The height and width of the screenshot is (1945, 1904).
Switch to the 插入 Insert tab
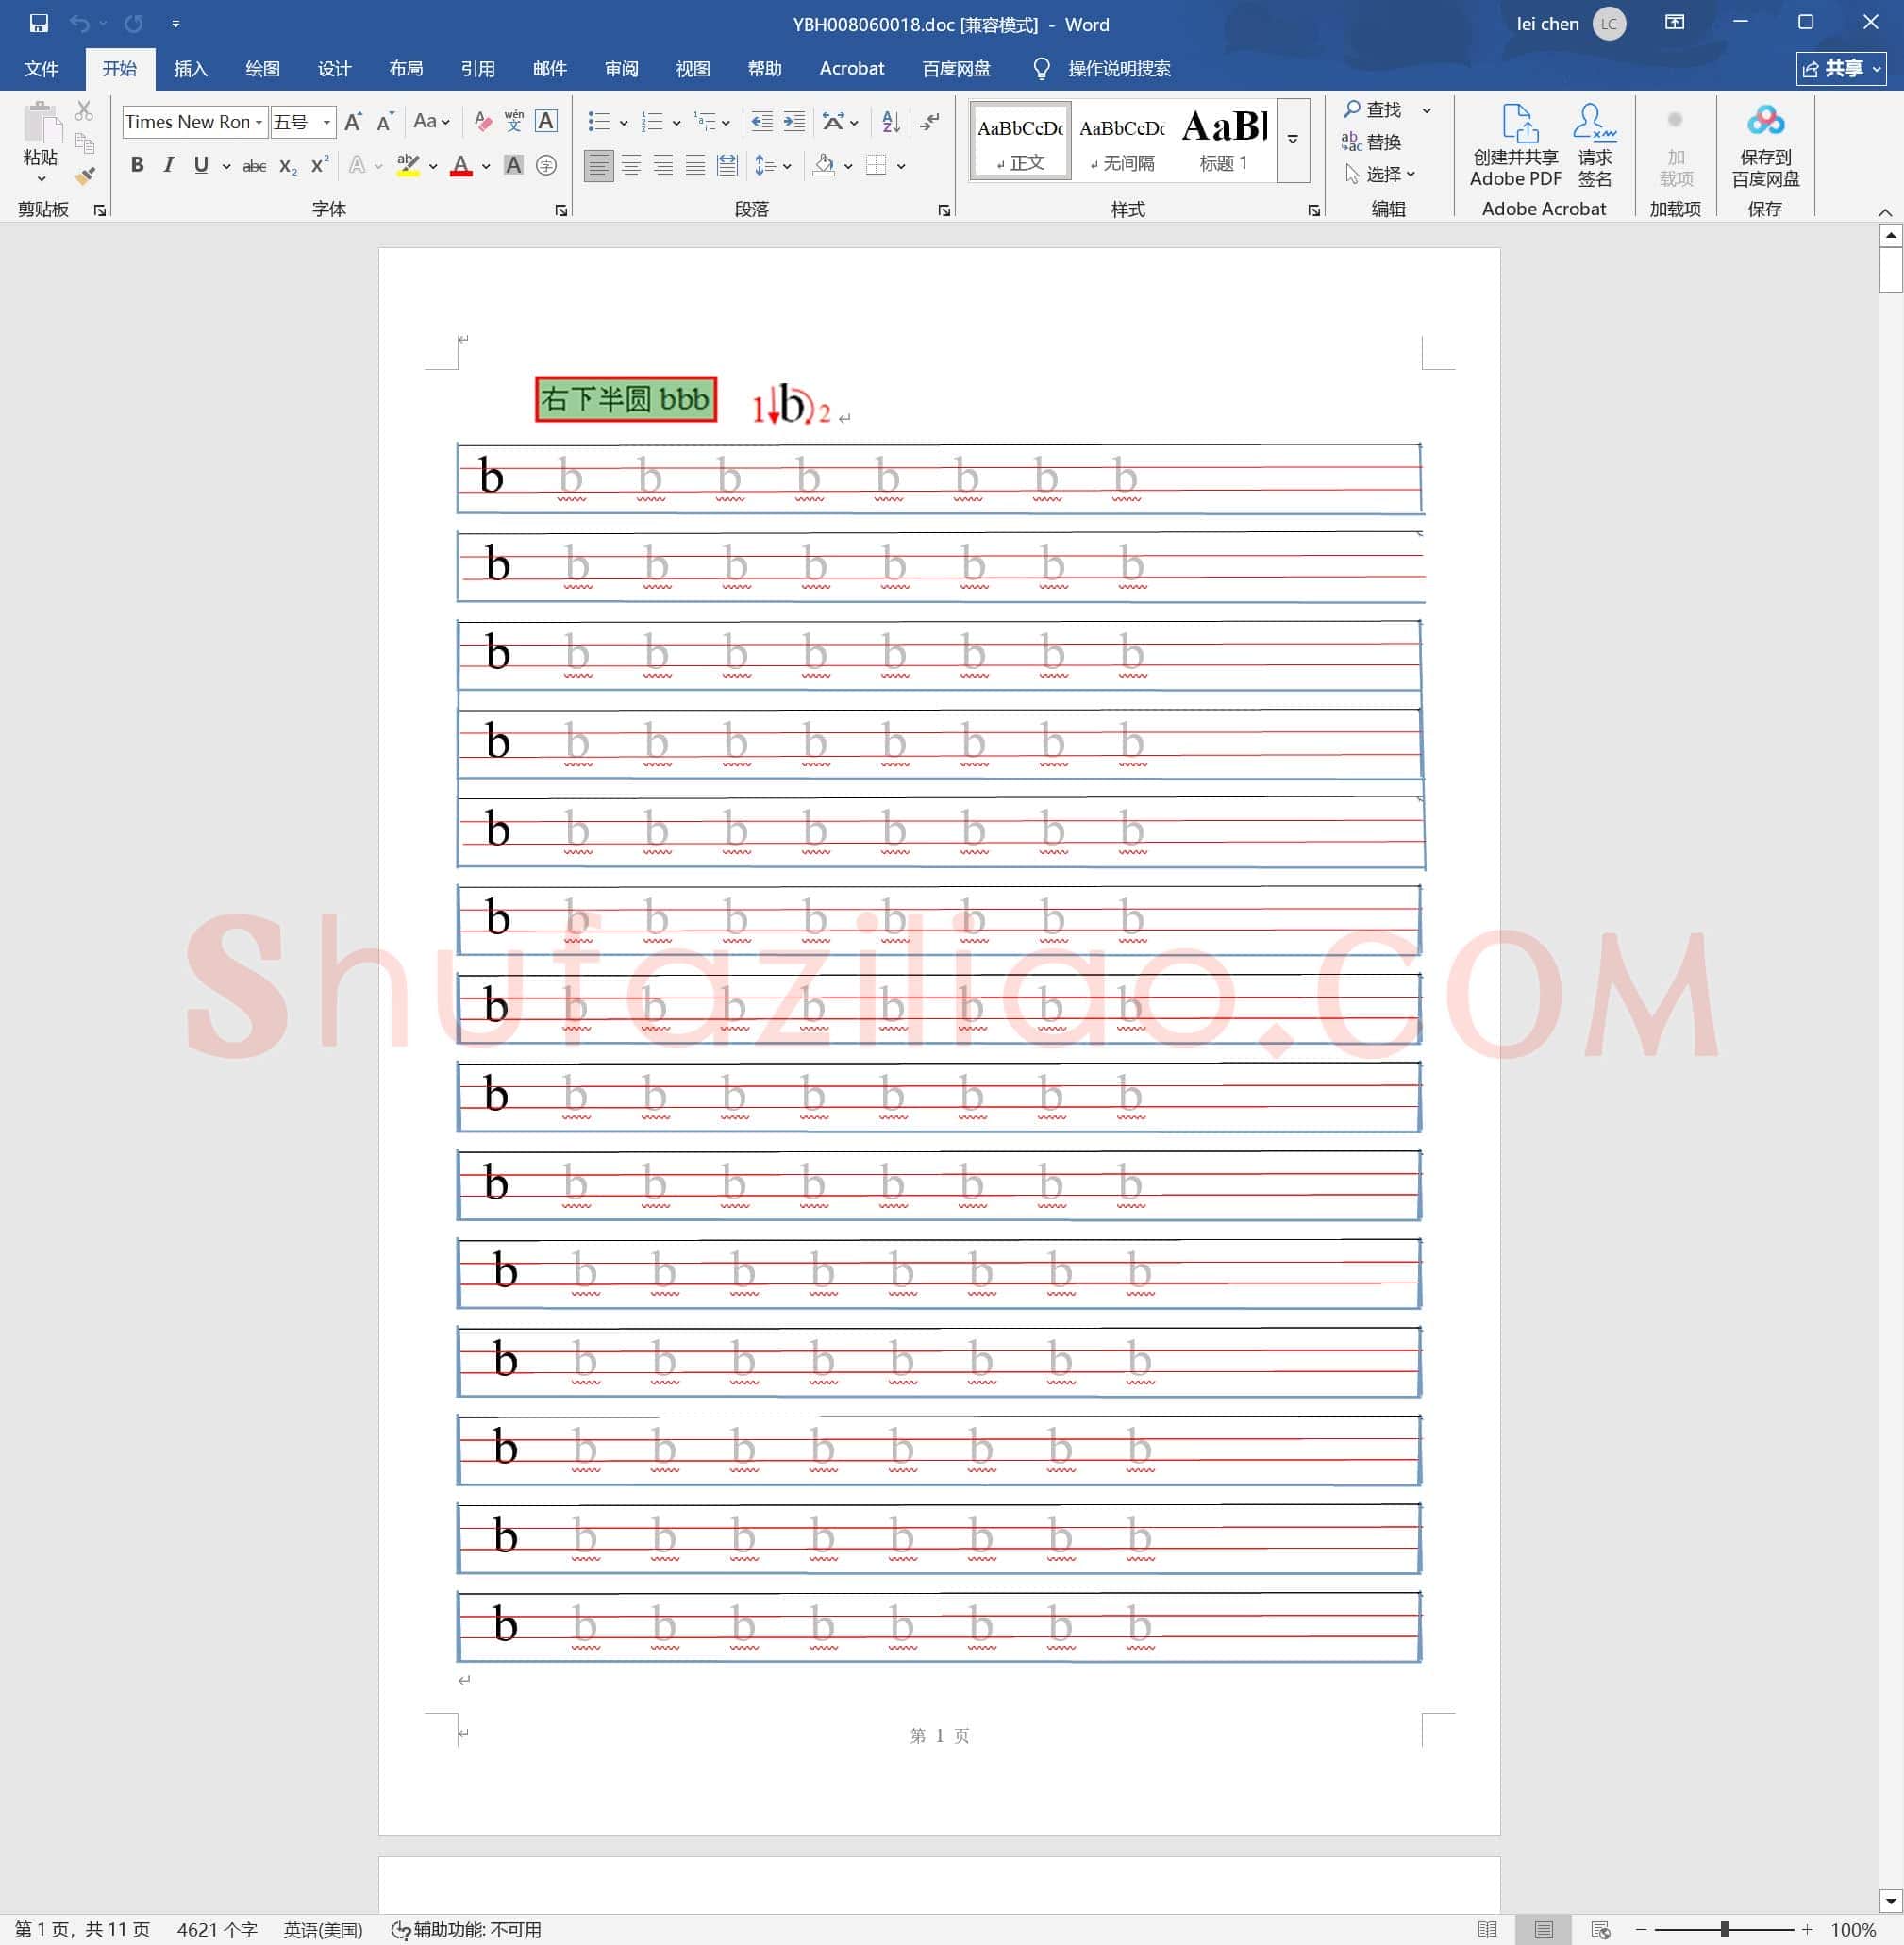[190, 69]
